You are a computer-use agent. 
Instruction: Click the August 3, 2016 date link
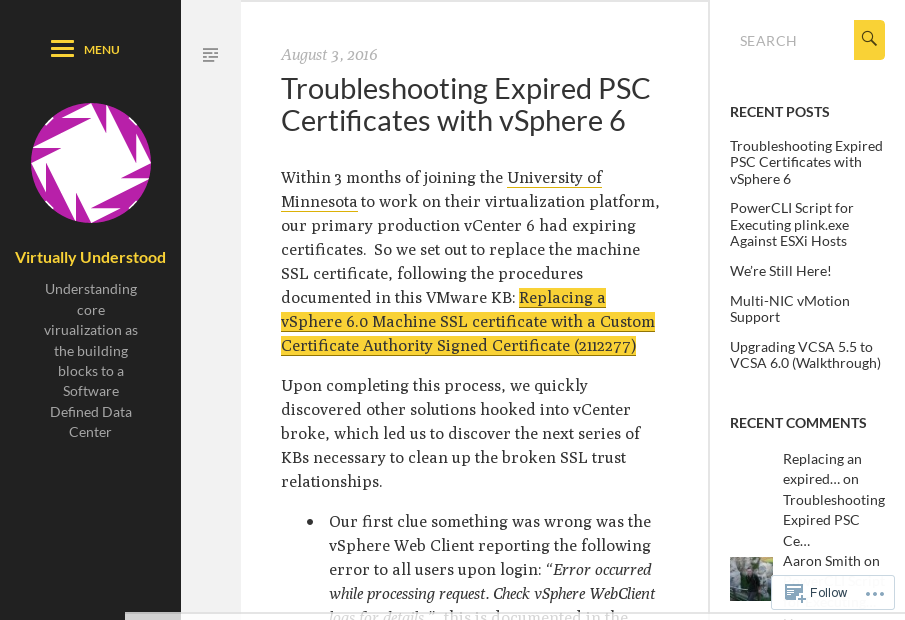329,55
